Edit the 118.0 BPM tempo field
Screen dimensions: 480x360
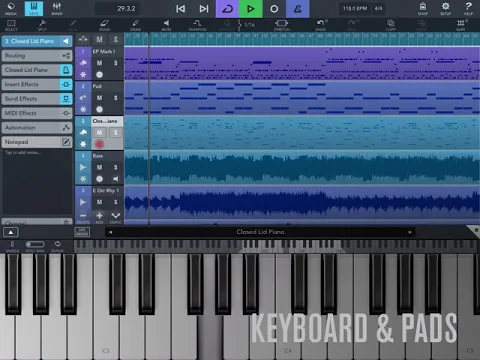(x=355, y=8)
